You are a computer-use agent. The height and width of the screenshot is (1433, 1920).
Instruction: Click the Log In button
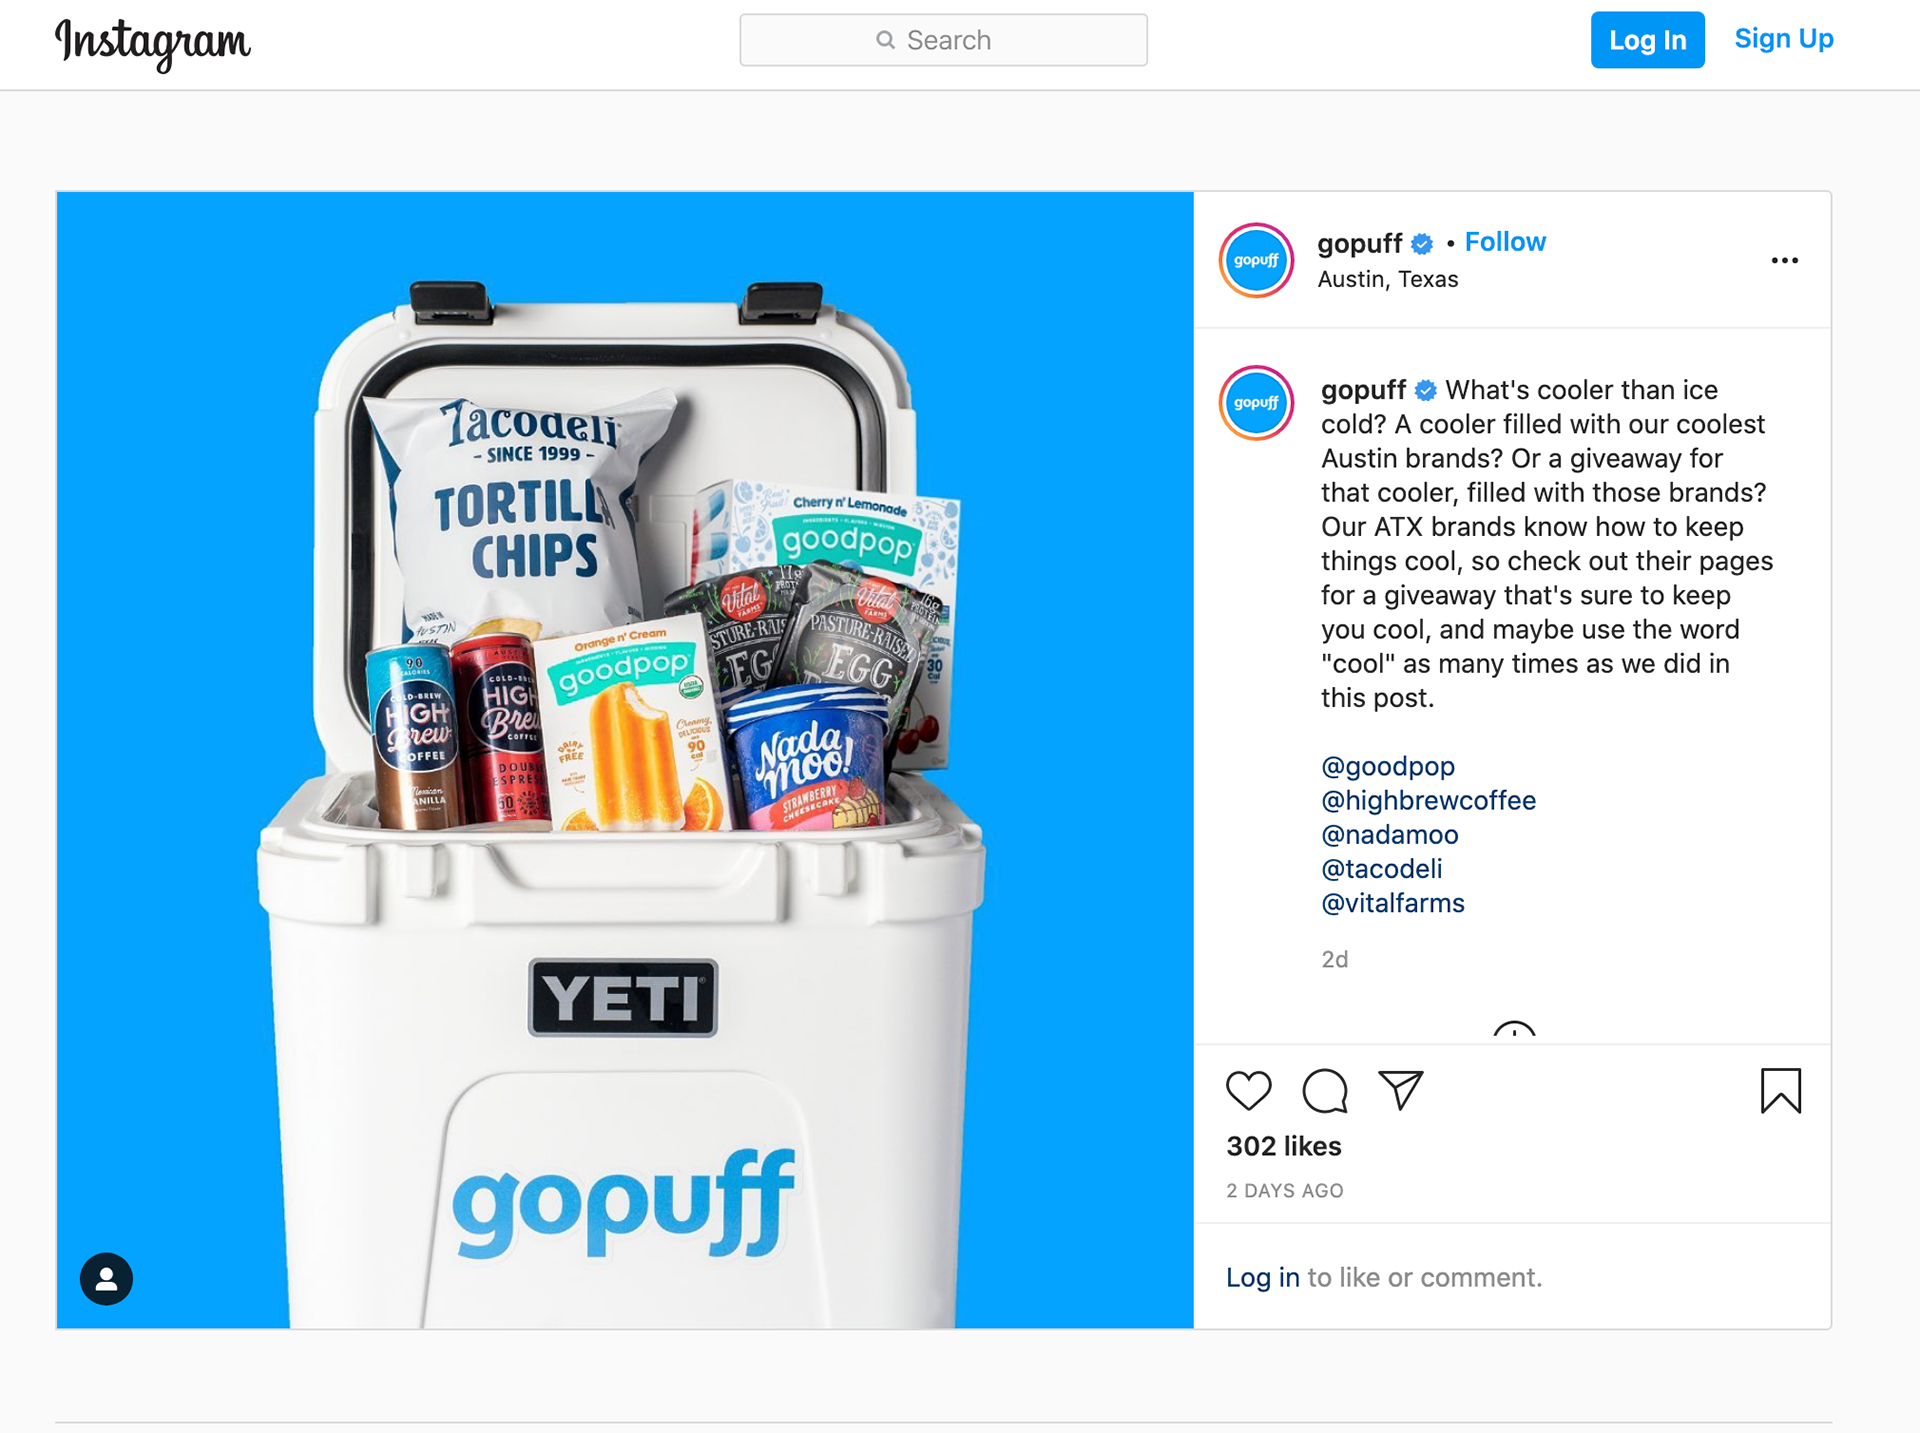click(x=1647, y=40)
